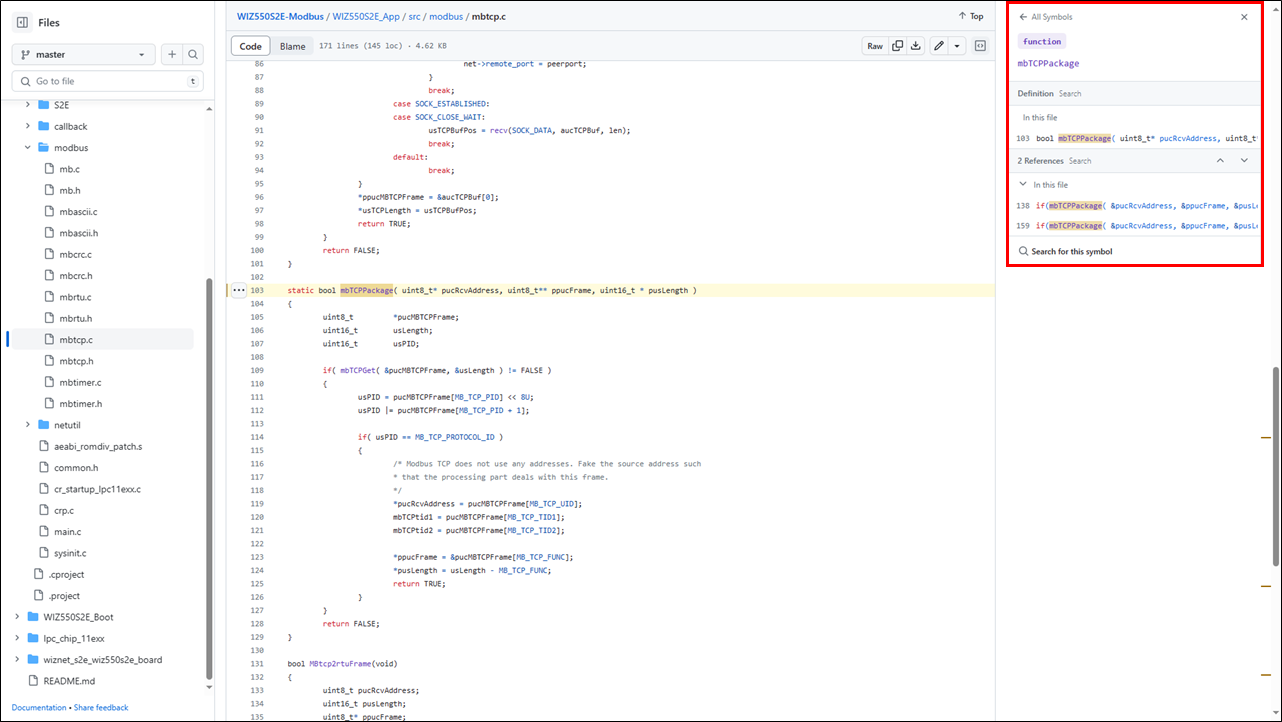Image resolution: width=1282 pixels, height=722 pixels.
Task: Expand the WIZ550S2E_Boot folder
Action: pos(17,617)
